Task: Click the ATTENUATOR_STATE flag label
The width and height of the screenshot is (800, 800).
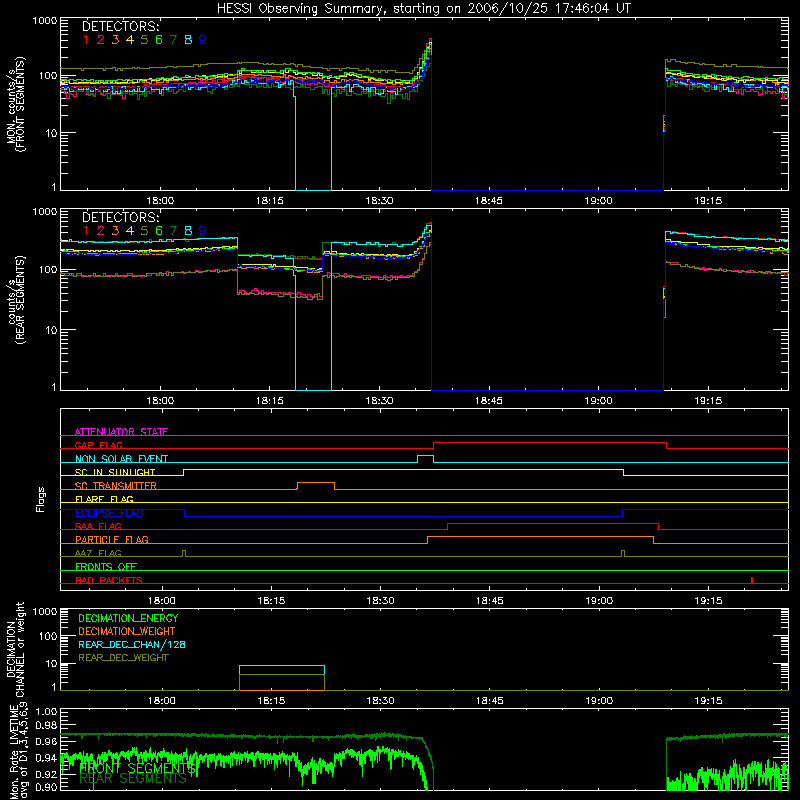Action: point(121,432)
